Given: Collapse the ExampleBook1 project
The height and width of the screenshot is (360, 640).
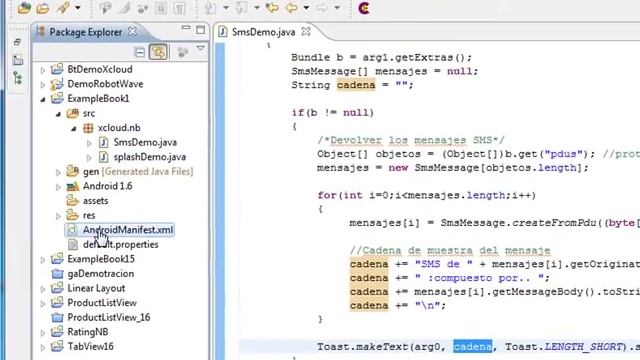Looking at the screenshot, I should tap(43, 99).
